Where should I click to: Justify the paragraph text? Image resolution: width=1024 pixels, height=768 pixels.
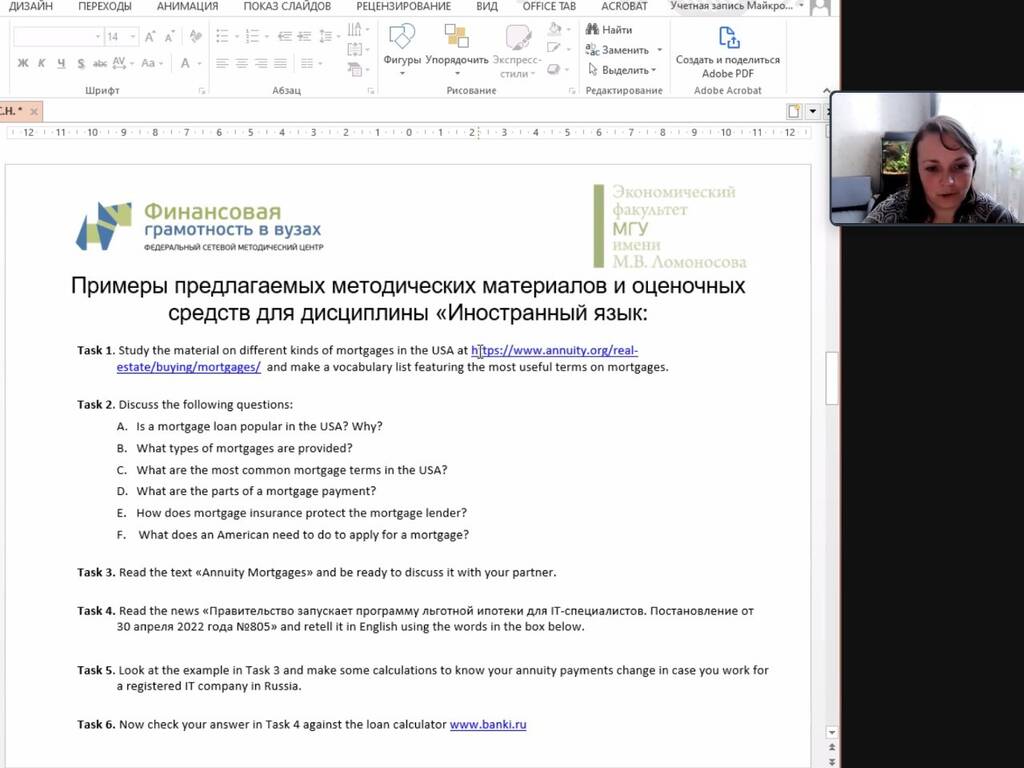click(280, 63)
